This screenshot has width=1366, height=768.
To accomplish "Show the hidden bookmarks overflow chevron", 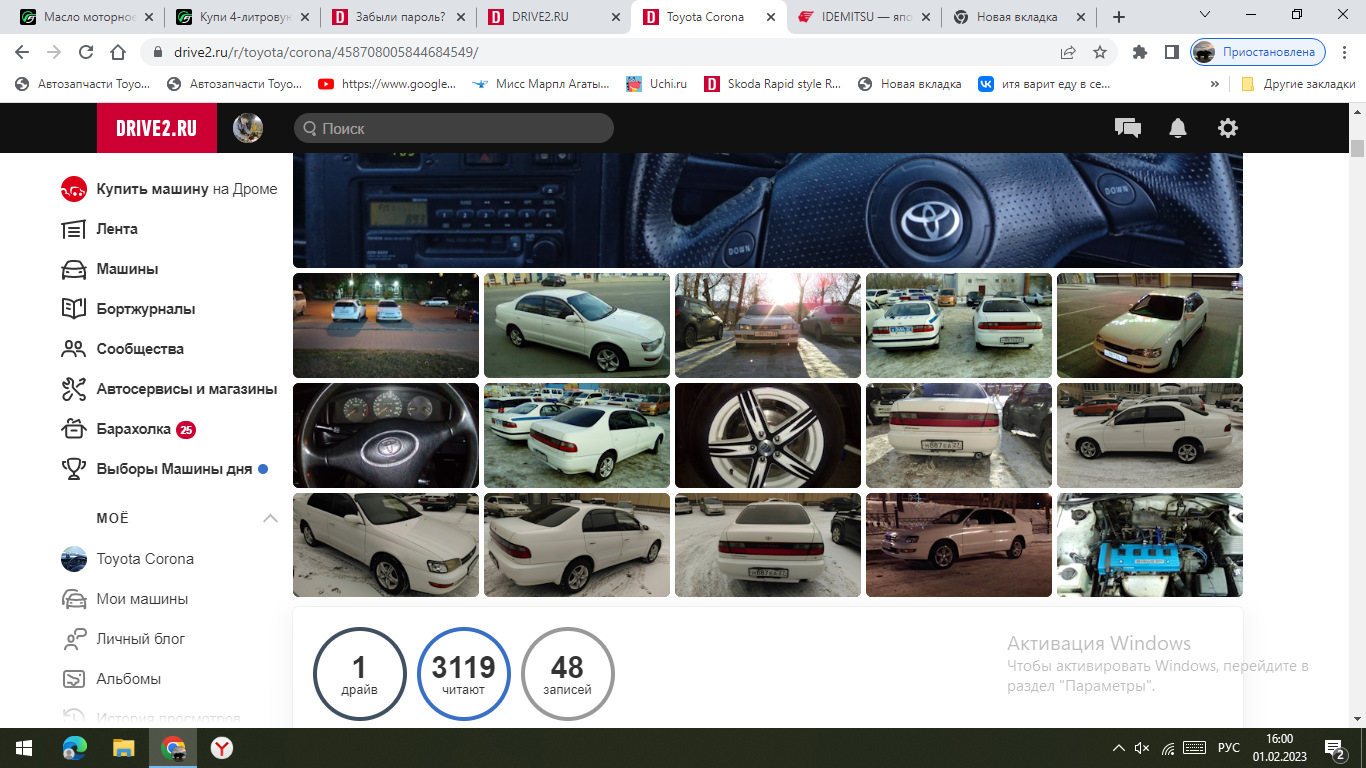I will [x=1215, y=85].
